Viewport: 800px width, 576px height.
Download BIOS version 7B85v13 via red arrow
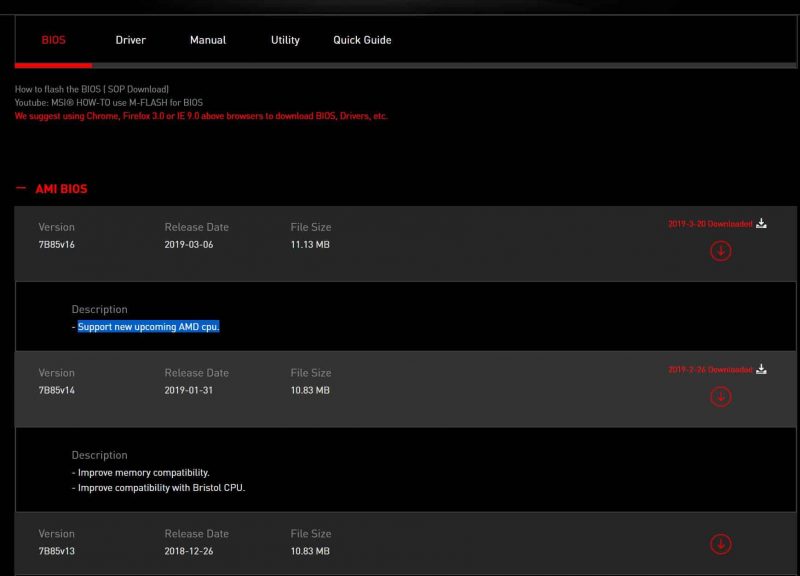(x=720, y=544)
